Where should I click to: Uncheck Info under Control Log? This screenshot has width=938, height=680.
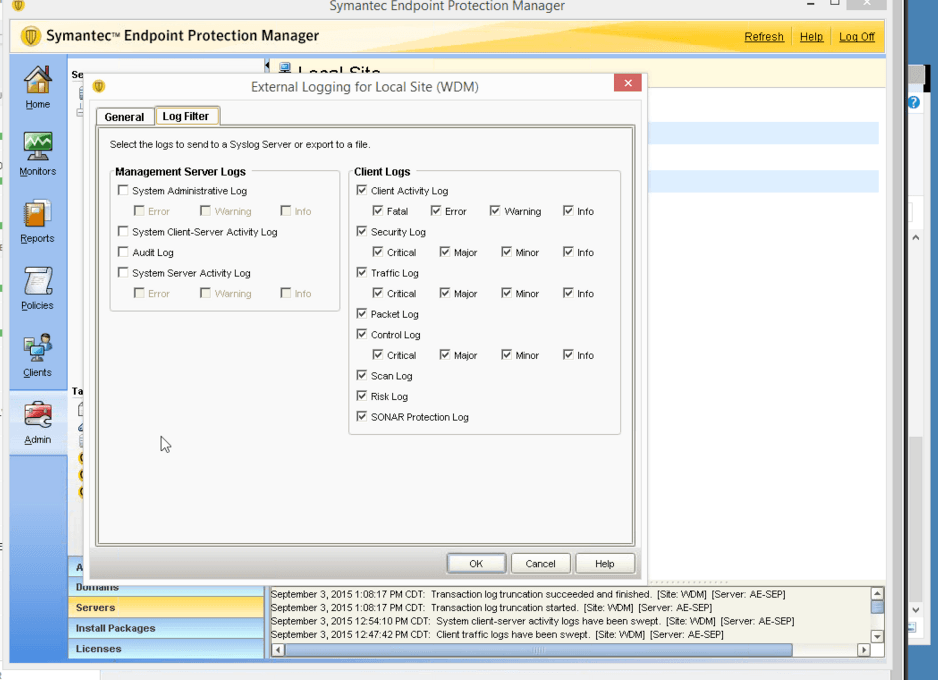tap(568, 355)
